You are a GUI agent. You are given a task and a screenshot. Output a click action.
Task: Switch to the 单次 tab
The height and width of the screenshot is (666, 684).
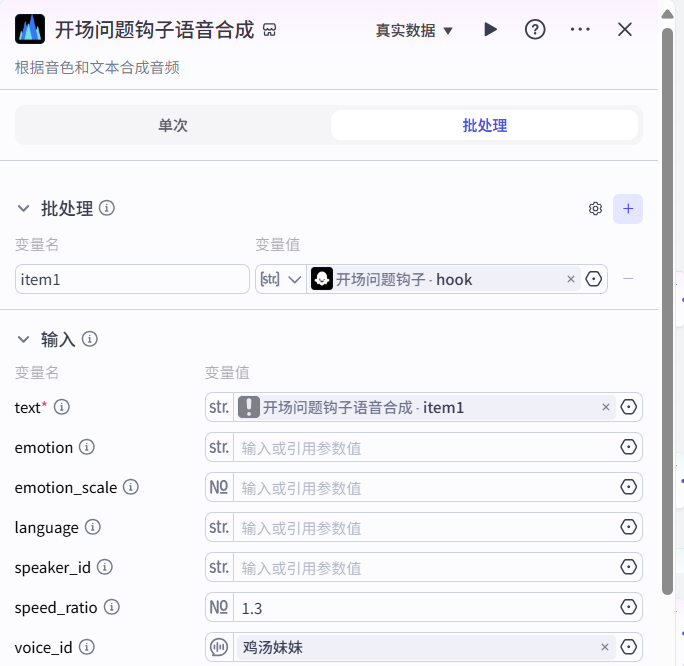173,125
